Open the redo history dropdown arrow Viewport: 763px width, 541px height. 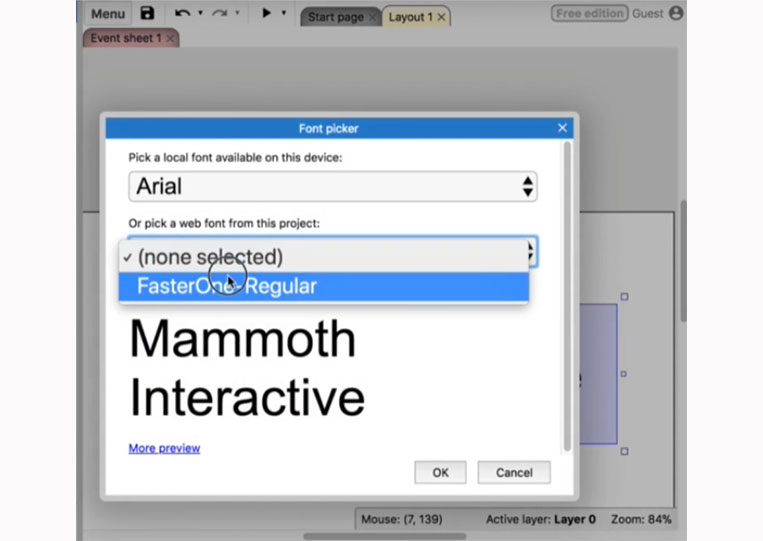point(237,13)
